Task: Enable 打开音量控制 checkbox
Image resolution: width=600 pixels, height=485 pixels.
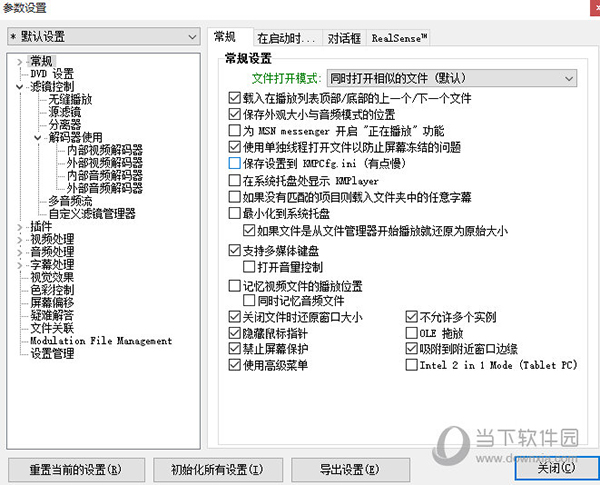Action: click(x=249, y=267)
